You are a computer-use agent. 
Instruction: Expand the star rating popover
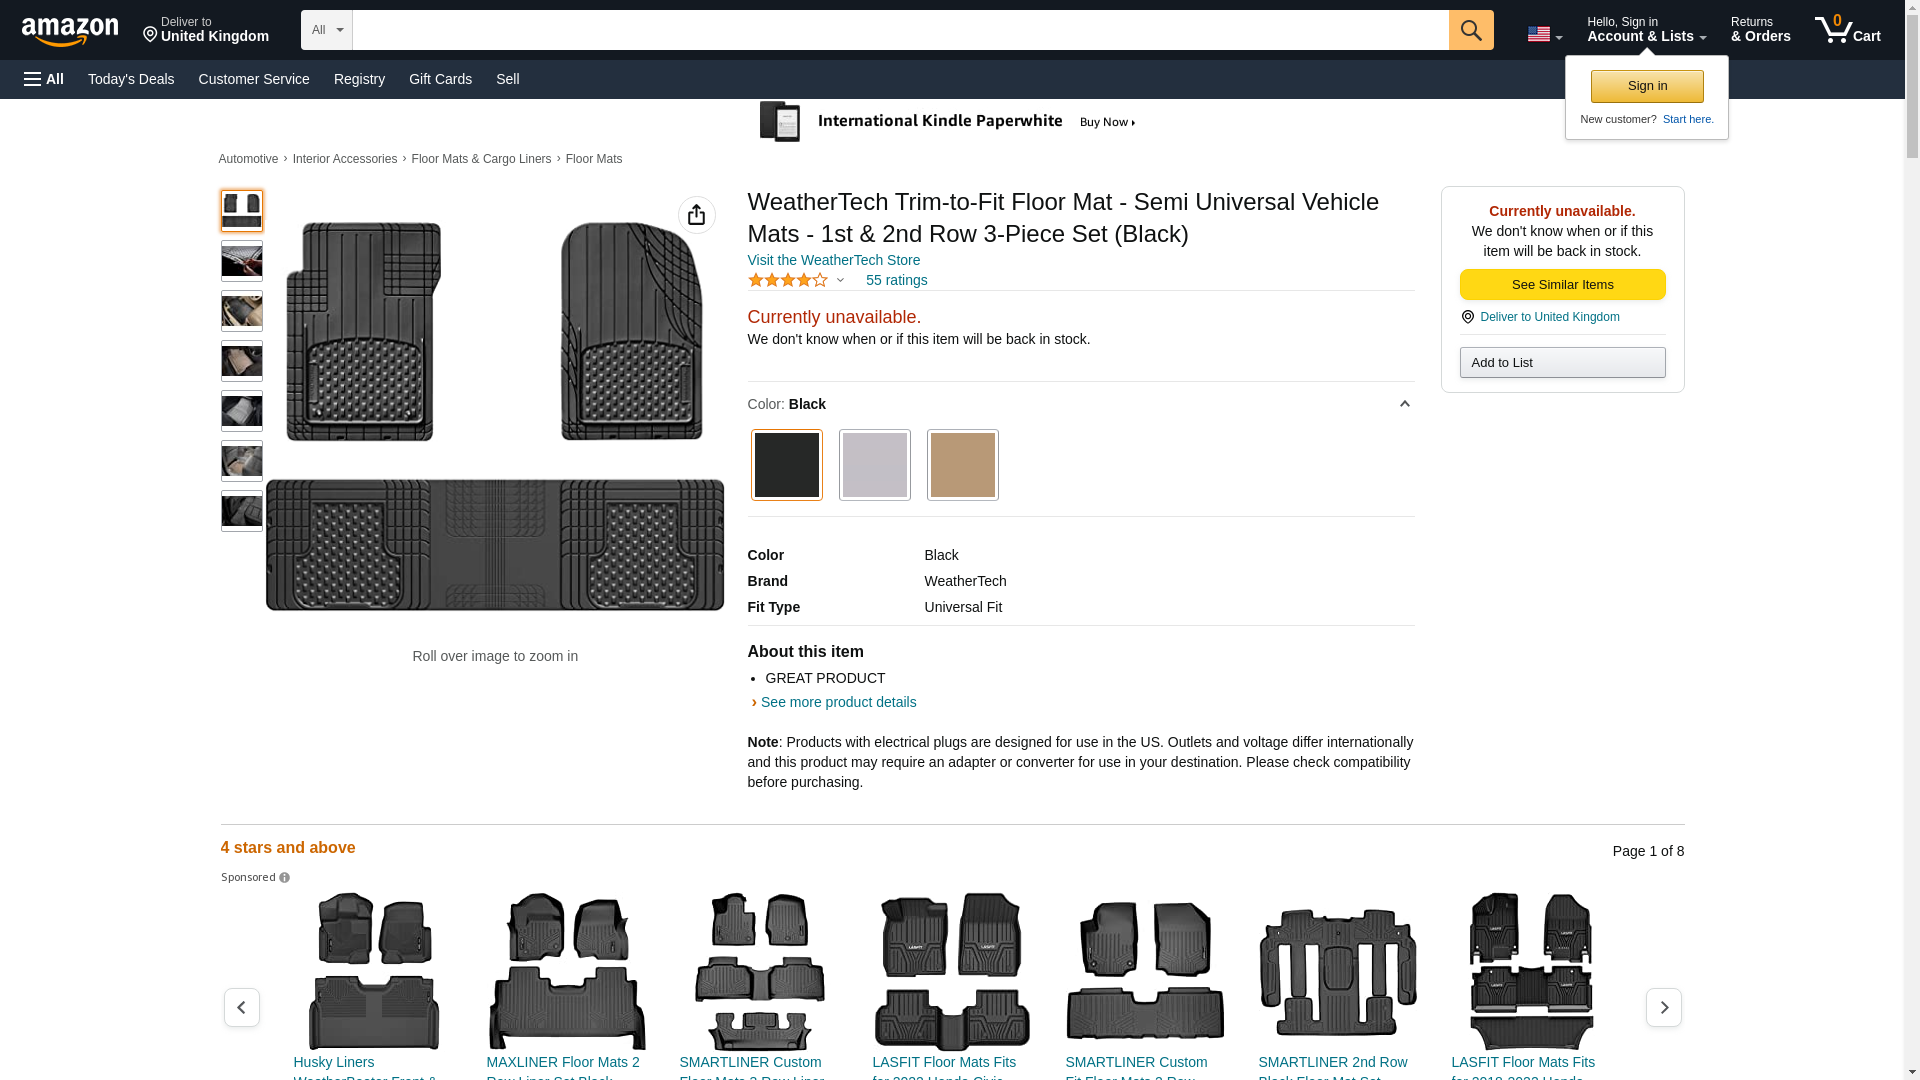tap(840, 281)
